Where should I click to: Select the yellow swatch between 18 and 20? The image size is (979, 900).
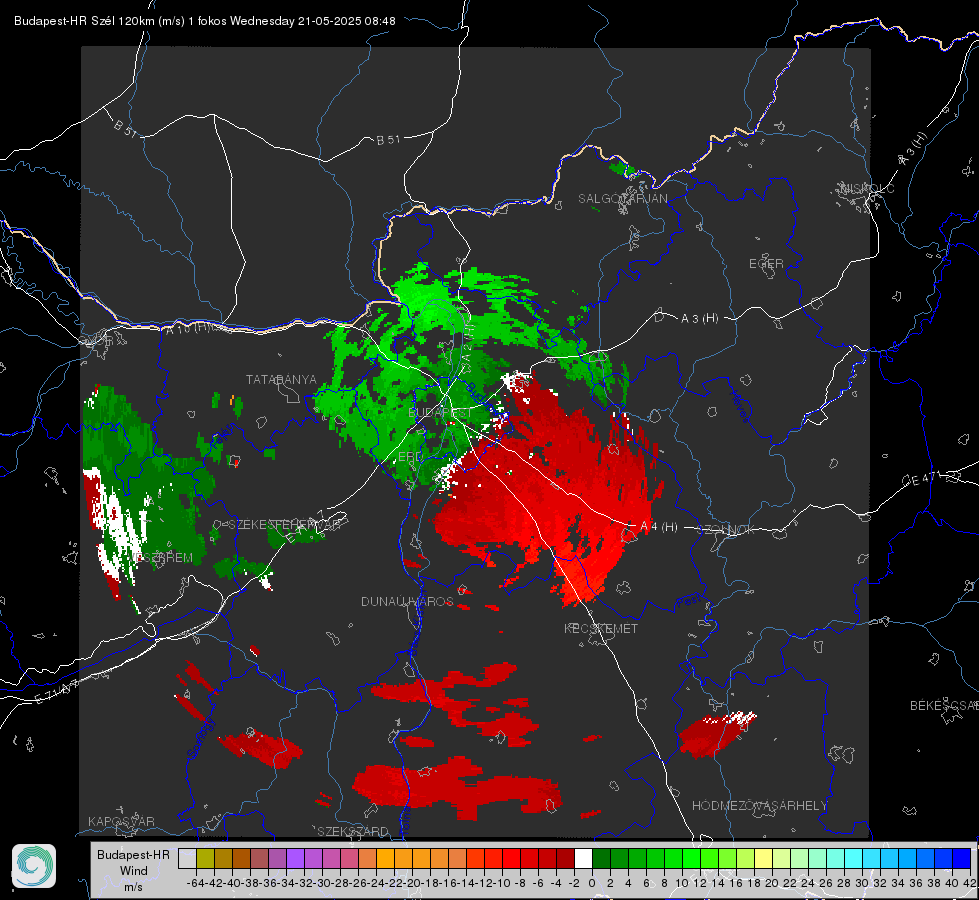tap(763, 858)
